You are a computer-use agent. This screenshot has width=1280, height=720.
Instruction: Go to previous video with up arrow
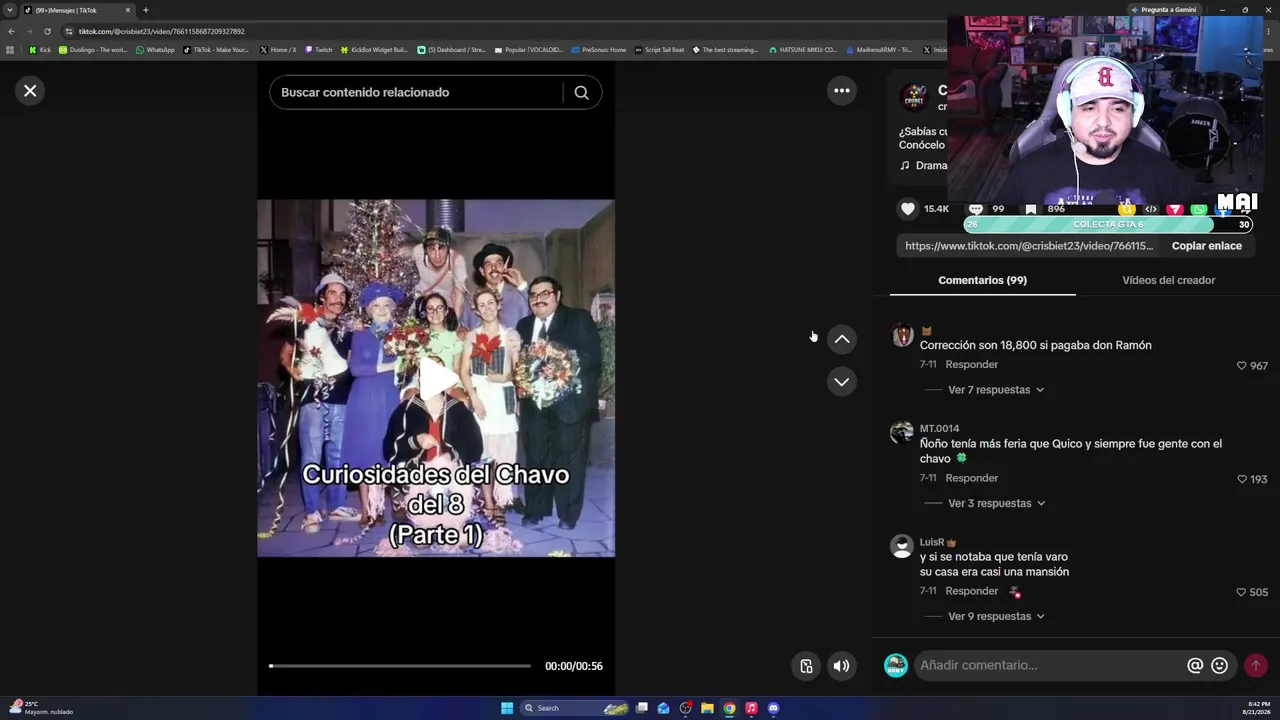click(x=842, y=340)
